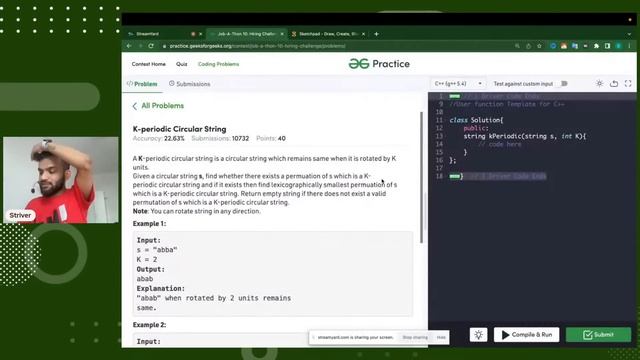
Task: Switch to the Streamyard browser tab
Action: coord(163,34)
